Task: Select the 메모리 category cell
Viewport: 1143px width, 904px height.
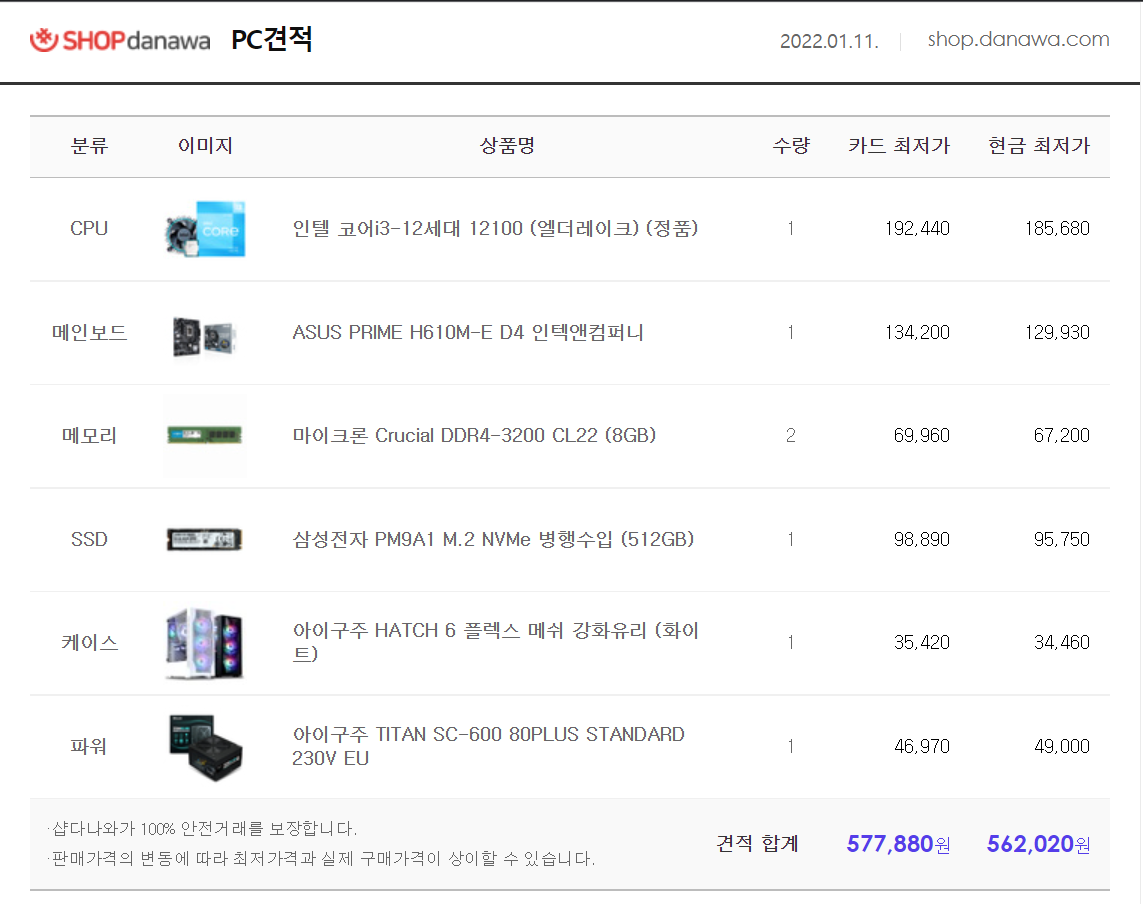Action: click(89, 436)
